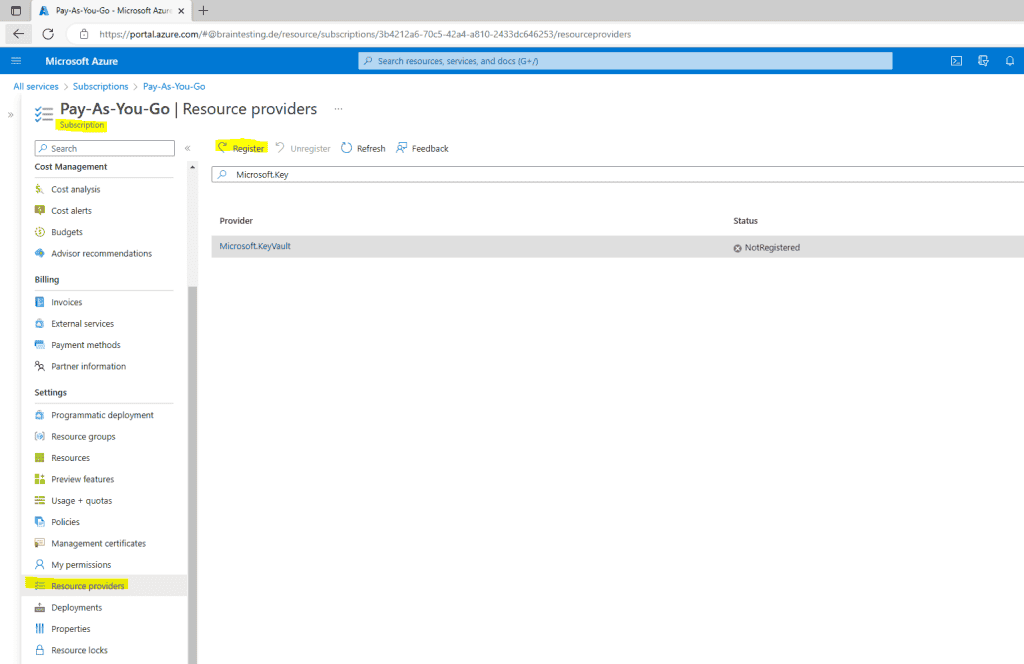Open the Cost analysis blade
The height and width of the screenshot is (664, 1024).
click(x=76, y=188)
